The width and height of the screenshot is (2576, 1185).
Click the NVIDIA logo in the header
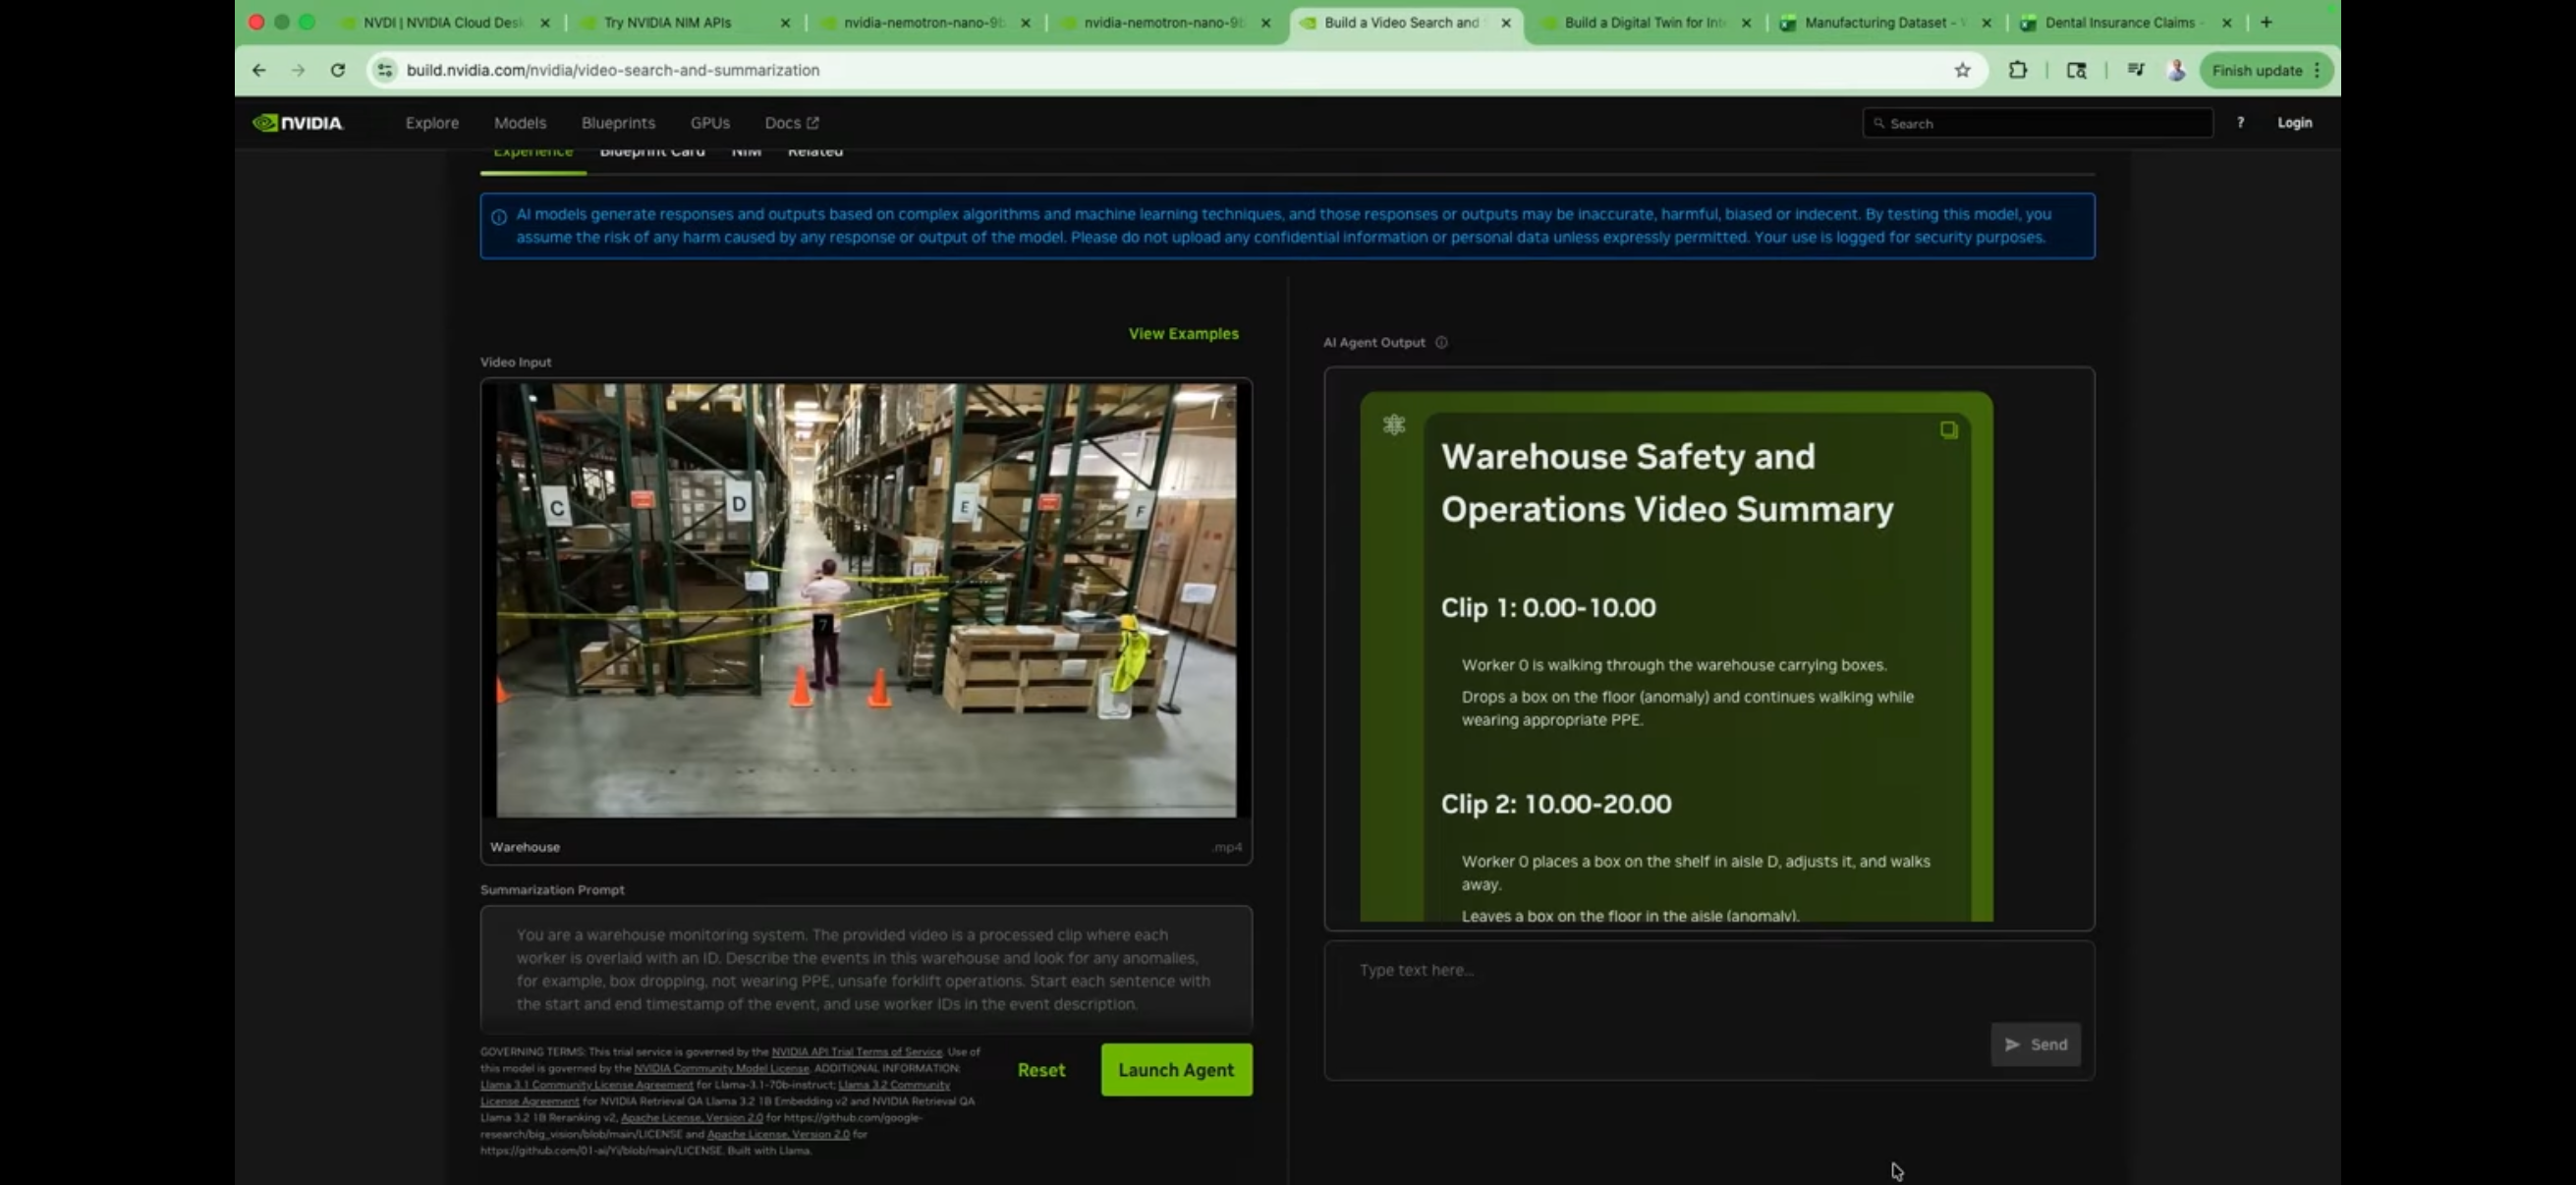click(x=298, y=123)
